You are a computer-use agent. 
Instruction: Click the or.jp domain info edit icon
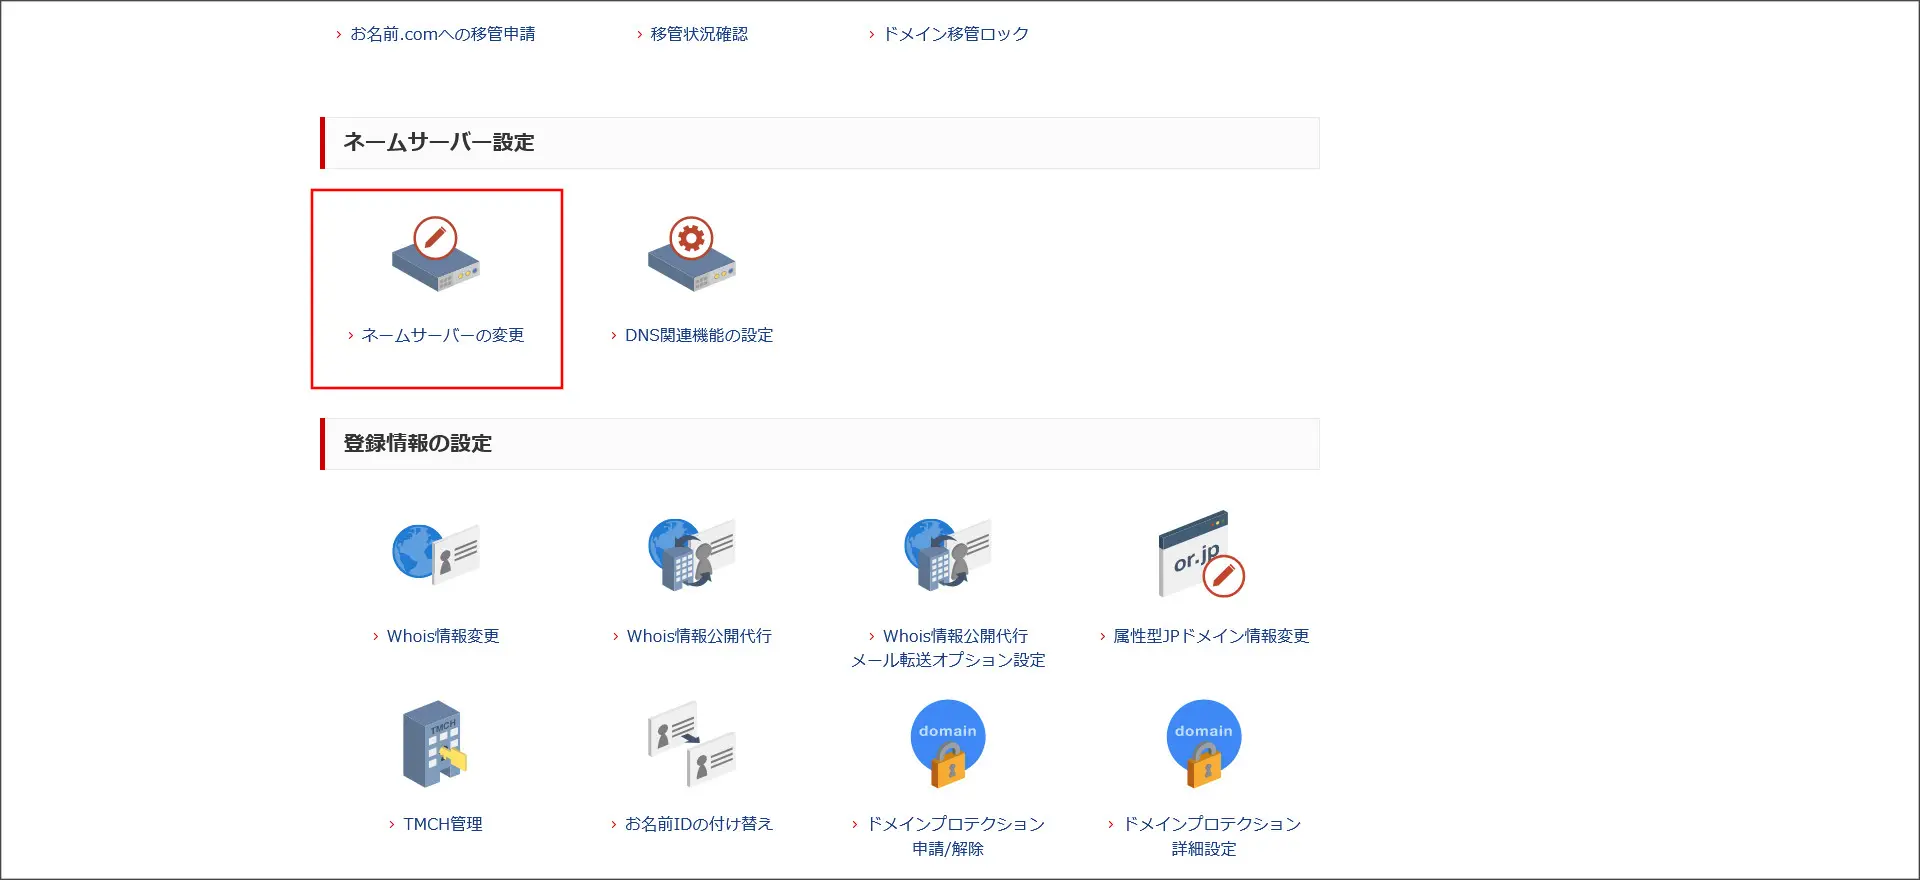tap(1202, 555)
